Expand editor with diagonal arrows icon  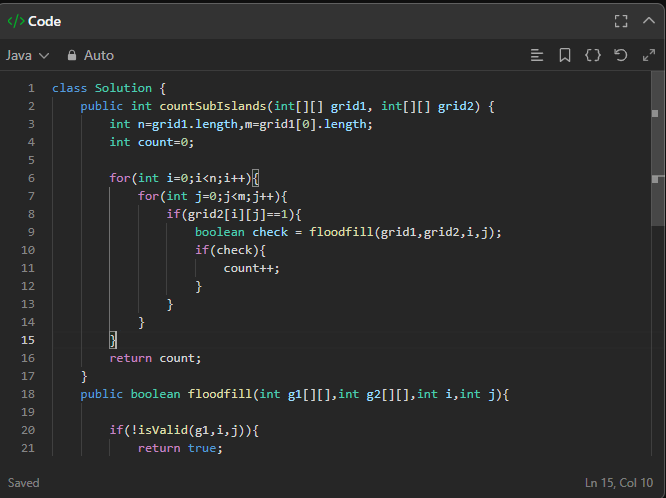(649, 55)
